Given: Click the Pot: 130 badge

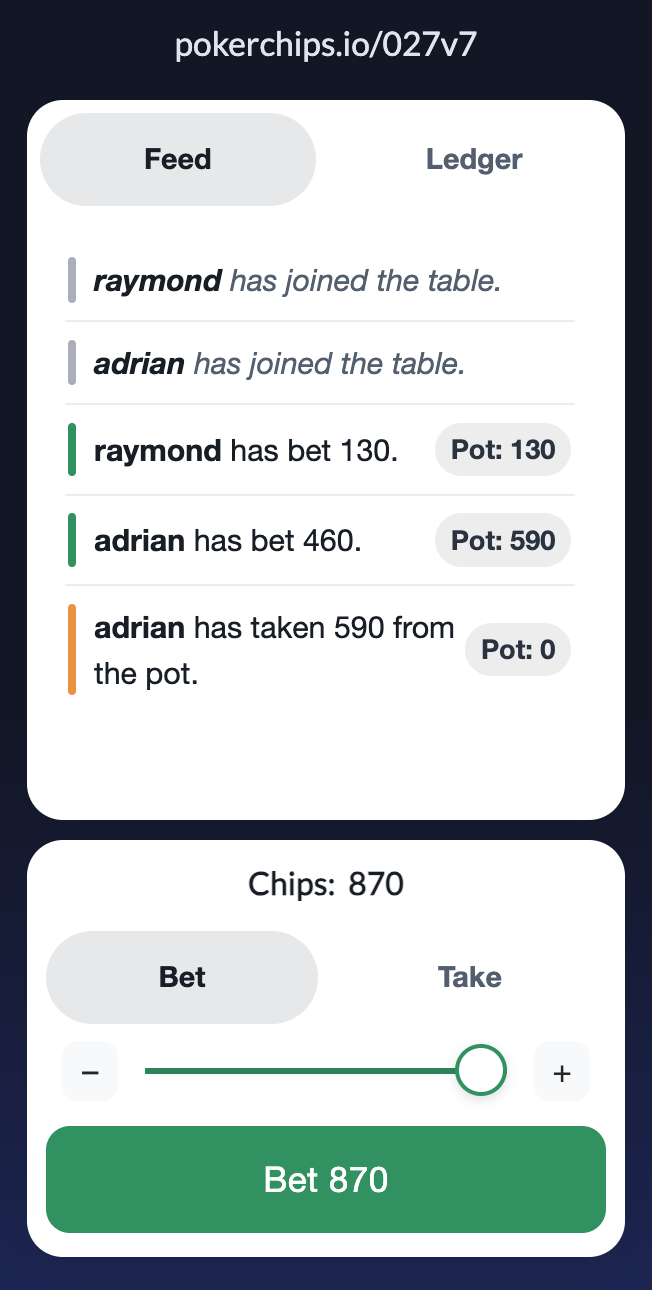Looking at the screenshot, I should click(502, 449).
